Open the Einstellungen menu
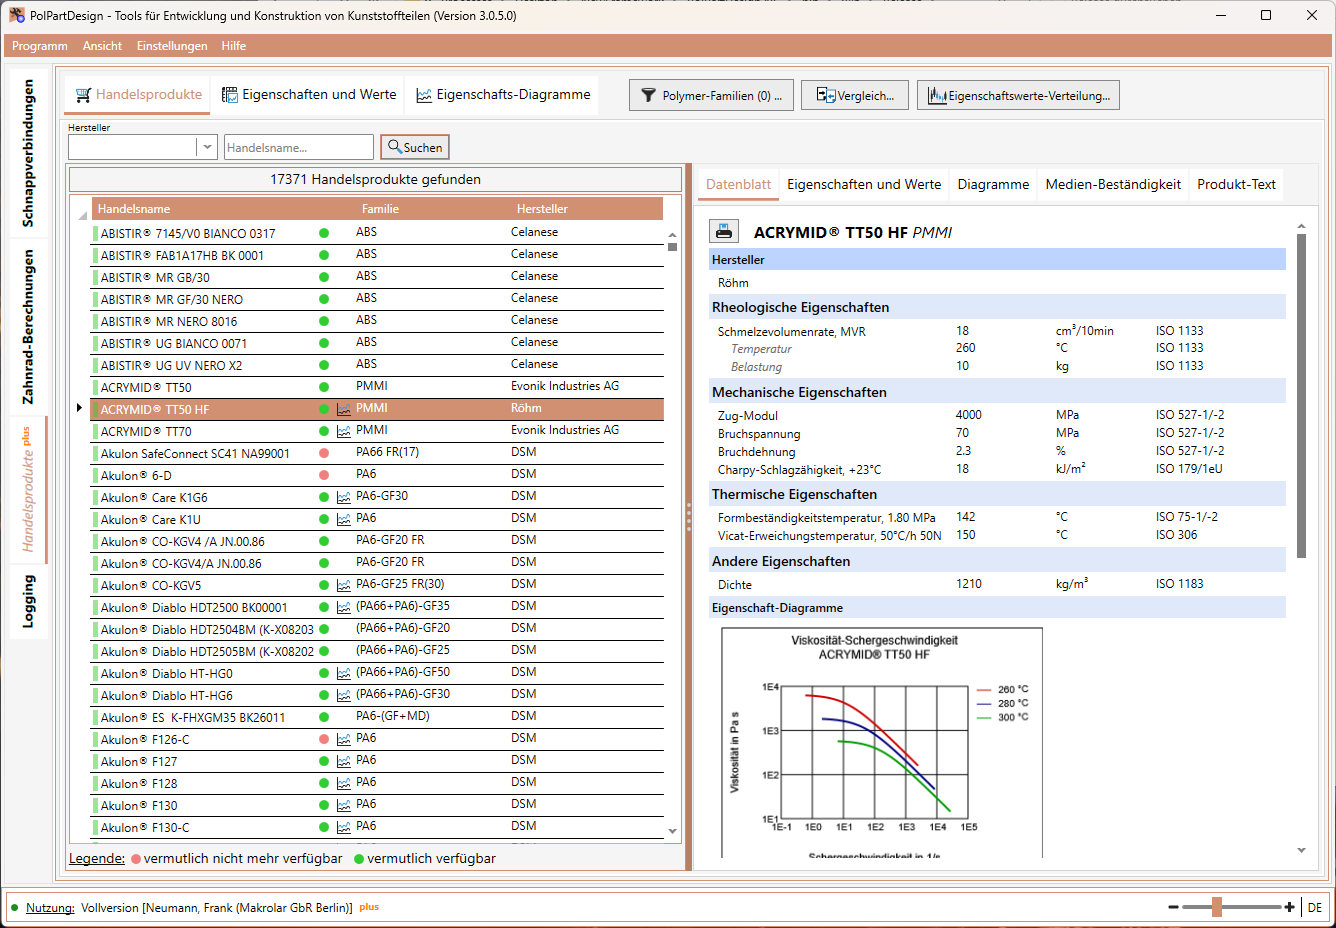1336x928 pixels. [172, 46]
